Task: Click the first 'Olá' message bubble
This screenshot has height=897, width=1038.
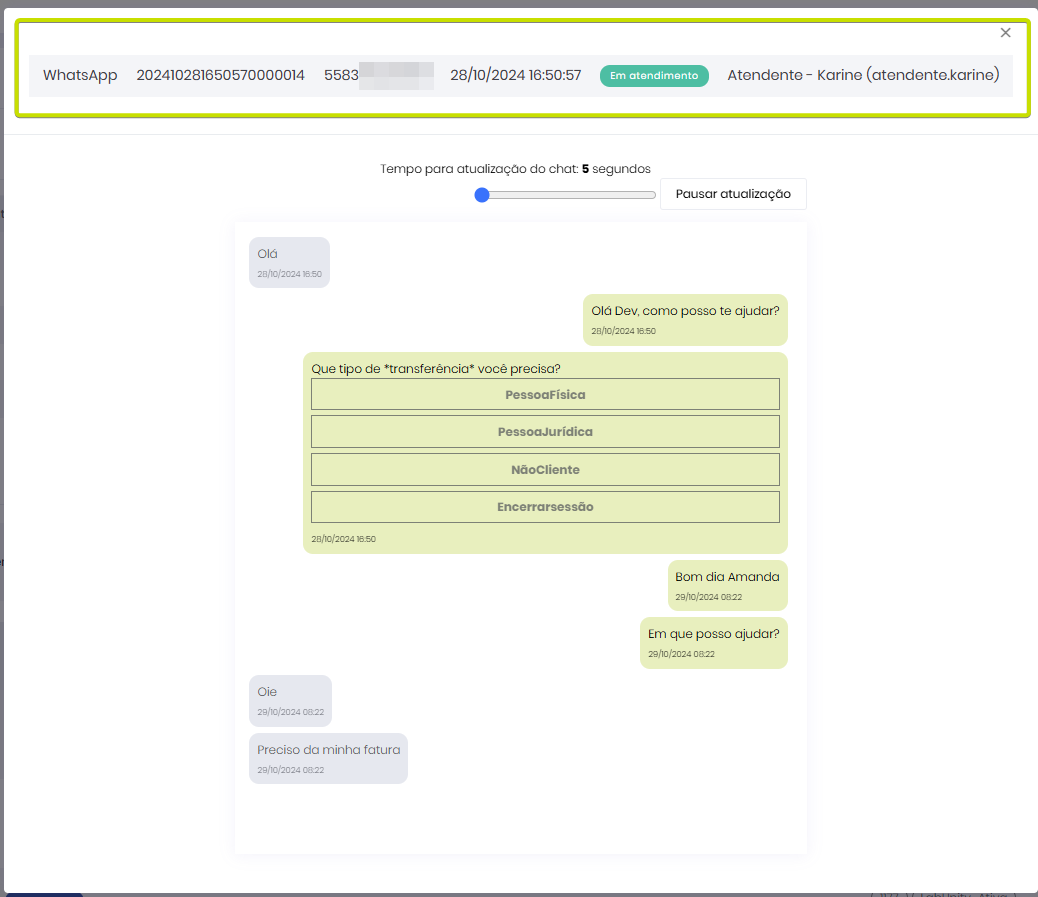Action: tap(289, 262)
